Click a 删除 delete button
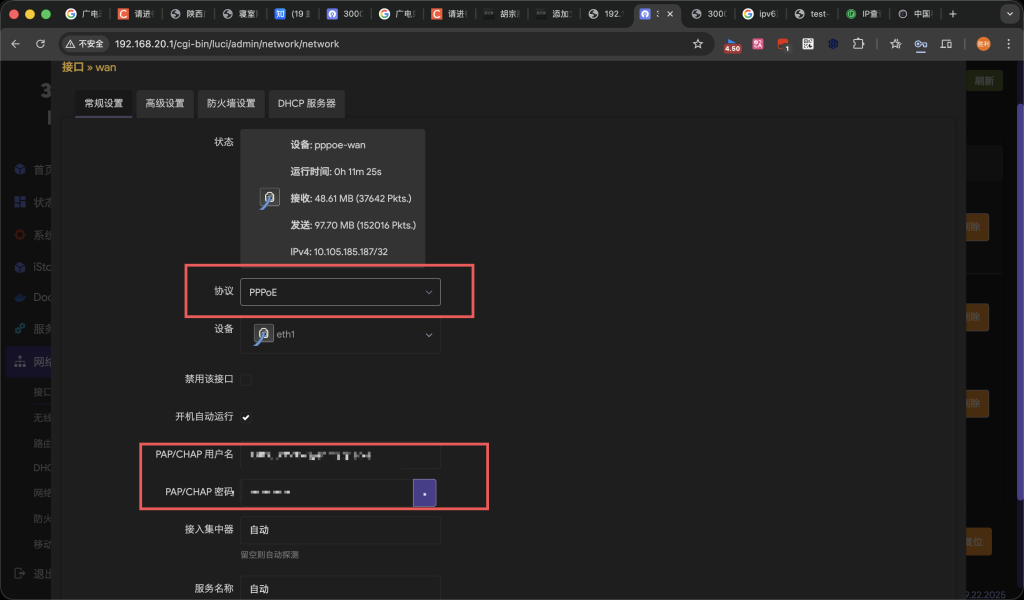Screen dimensions: 1024x600 coord(975,227)
